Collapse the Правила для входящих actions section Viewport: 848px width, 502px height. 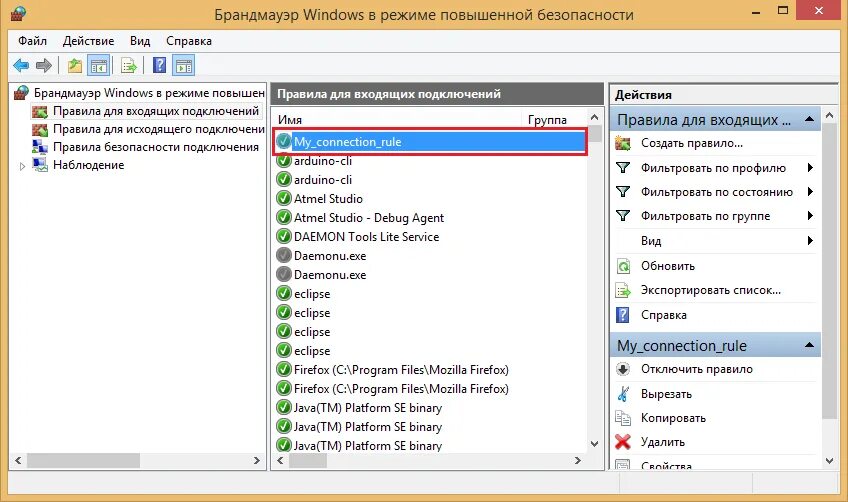809,120
